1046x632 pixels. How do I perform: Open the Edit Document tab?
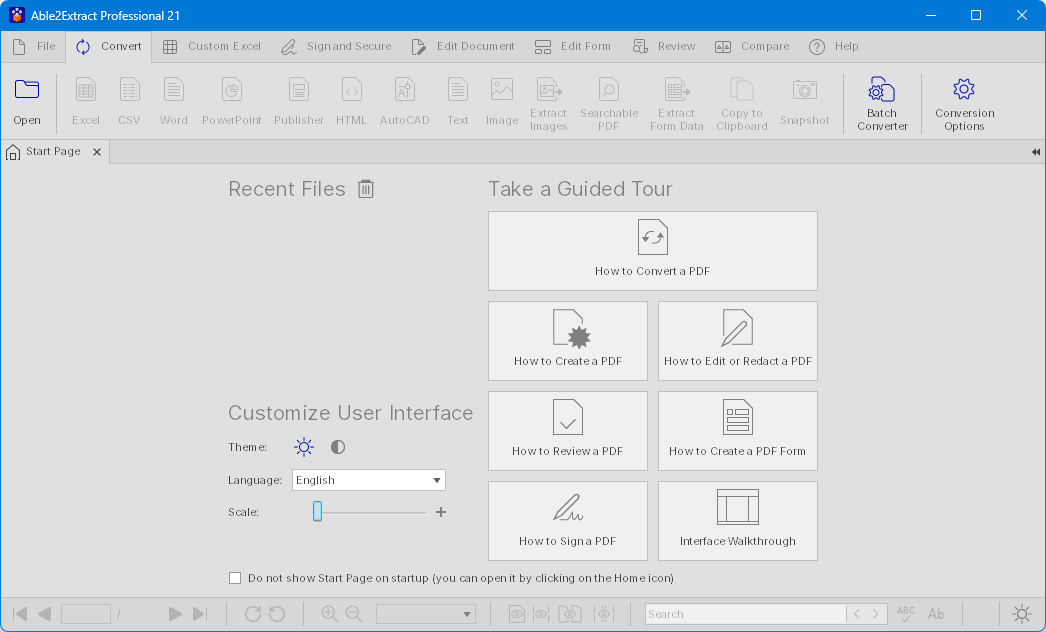click(463, 46)
